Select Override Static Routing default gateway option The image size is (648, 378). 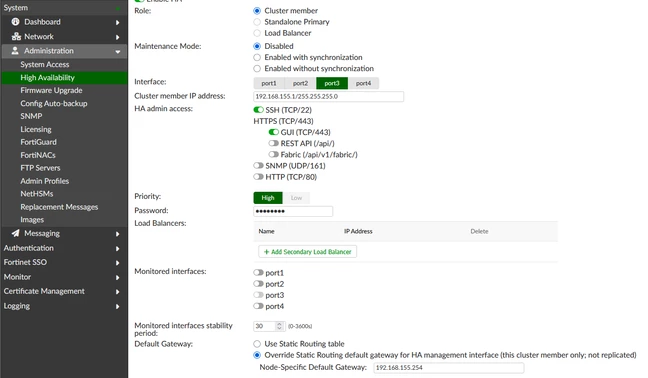pyautogui.click(x=257, y=355)
